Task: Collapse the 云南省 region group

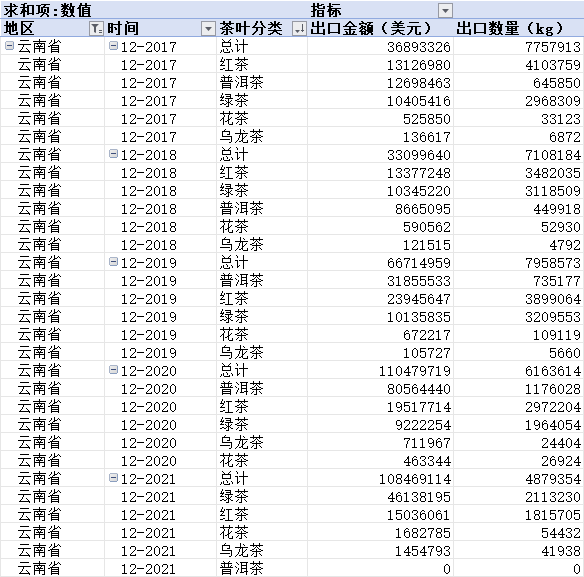Action: (x=9, y=46)
